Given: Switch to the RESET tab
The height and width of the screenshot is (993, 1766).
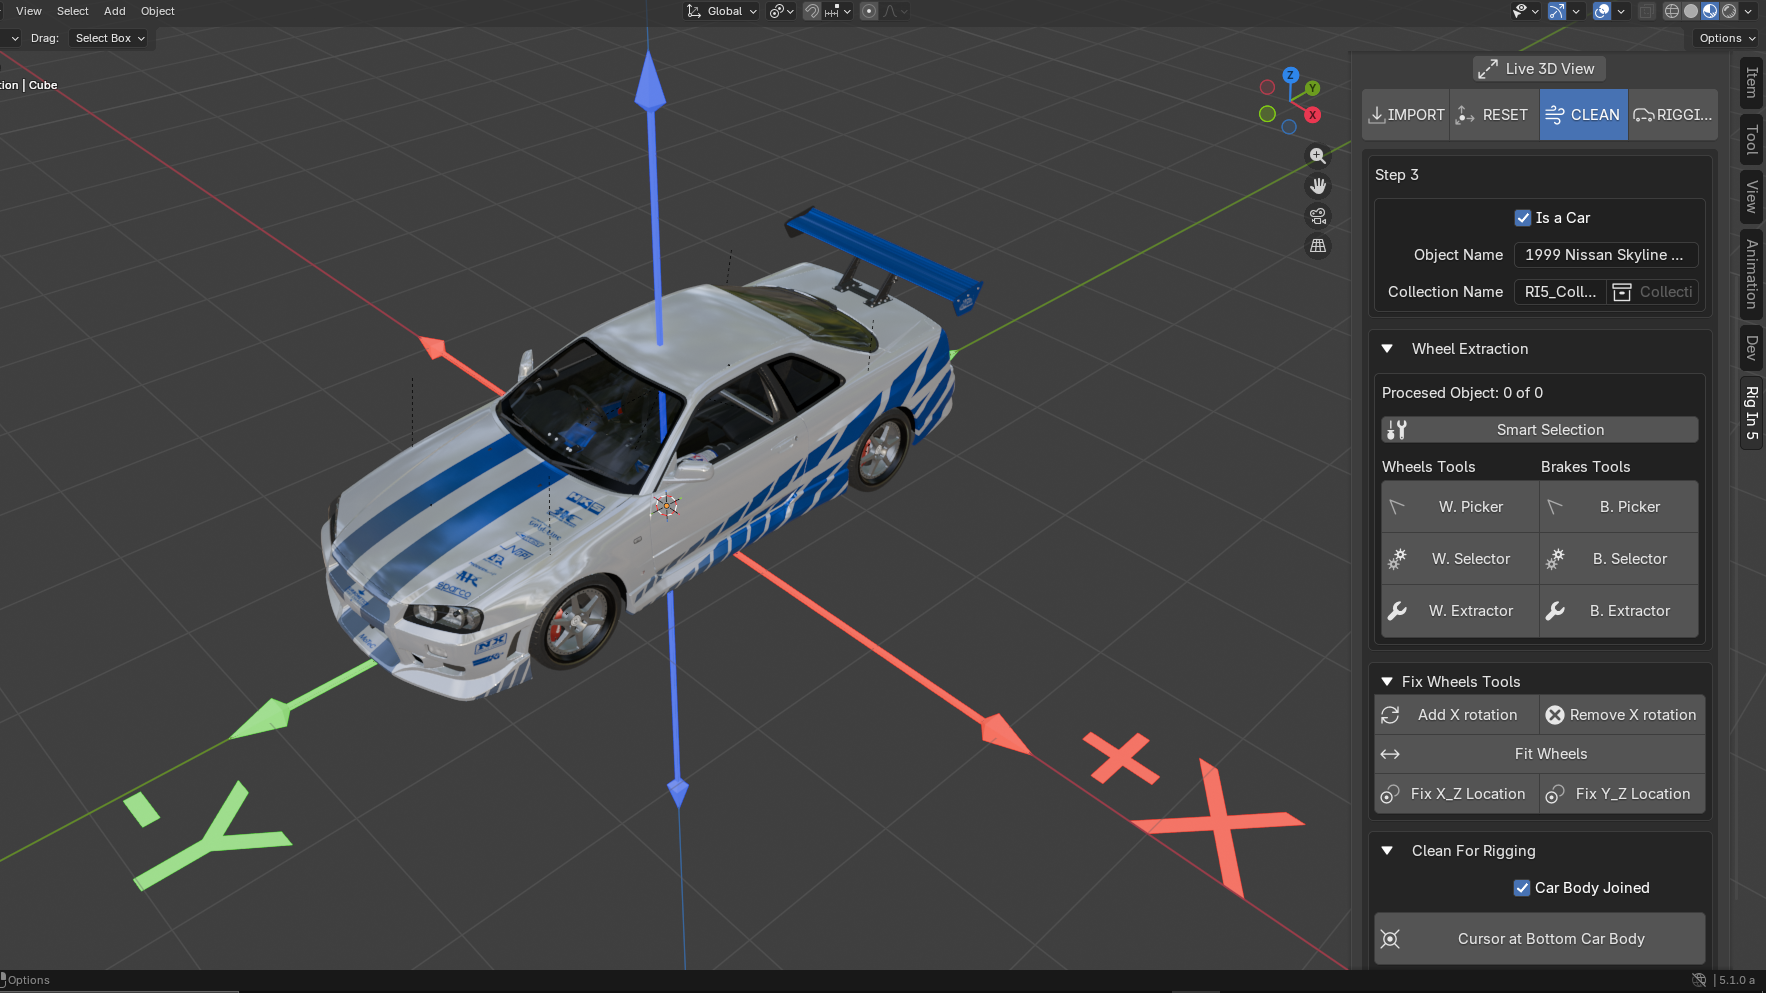Looking at the screenshot, I should coord(1495,115).
